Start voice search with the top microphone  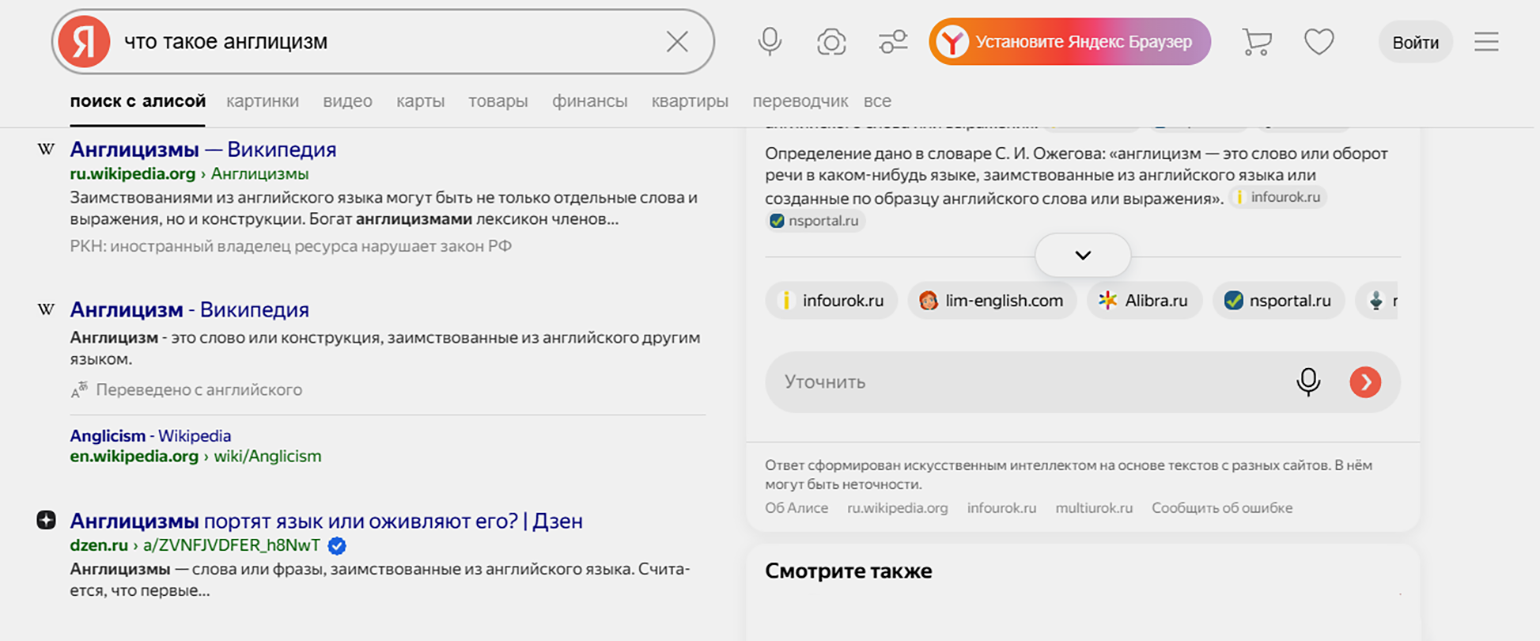pyautogui.click(x=769, y=42)
